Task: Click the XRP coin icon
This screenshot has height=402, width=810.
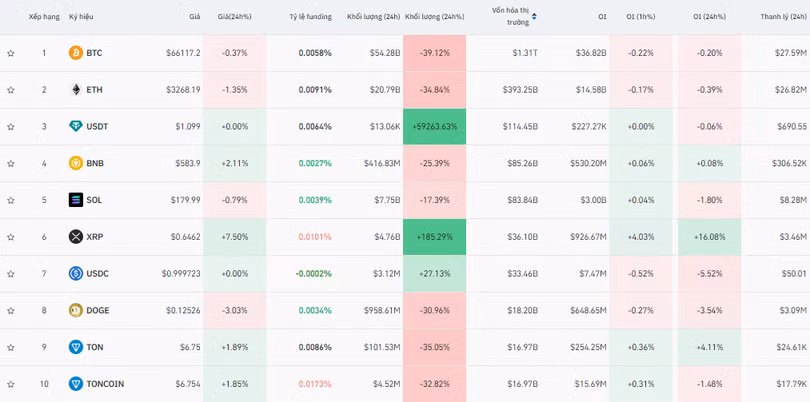Action: pyautogui.click(x=75, y=237)
